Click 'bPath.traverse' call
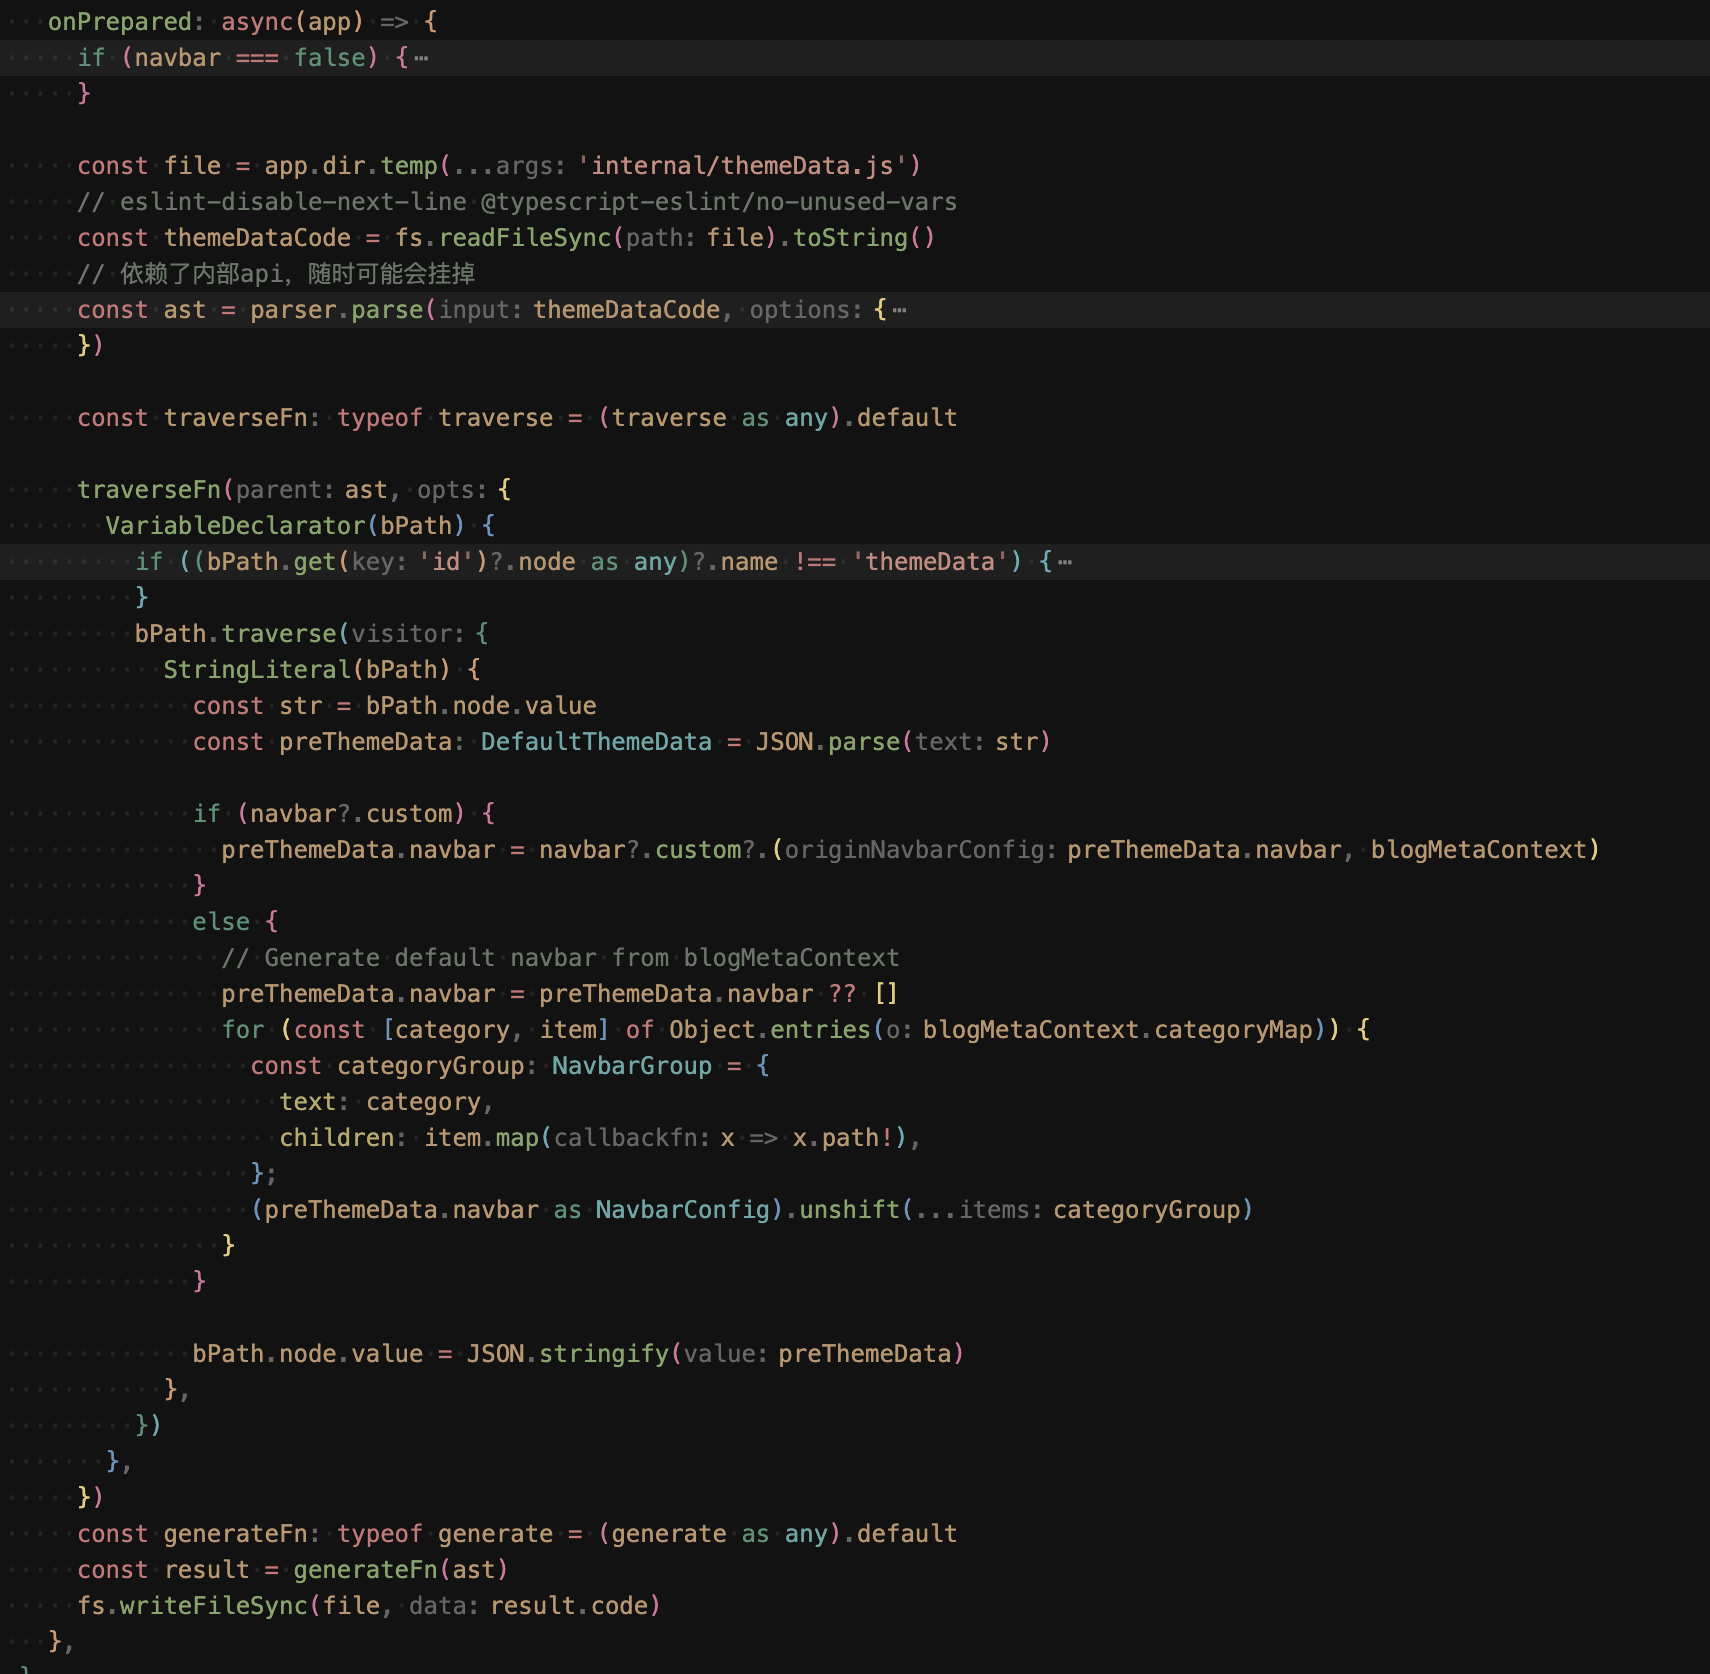The image size is (1710, 1674). [x=236, y=634]
